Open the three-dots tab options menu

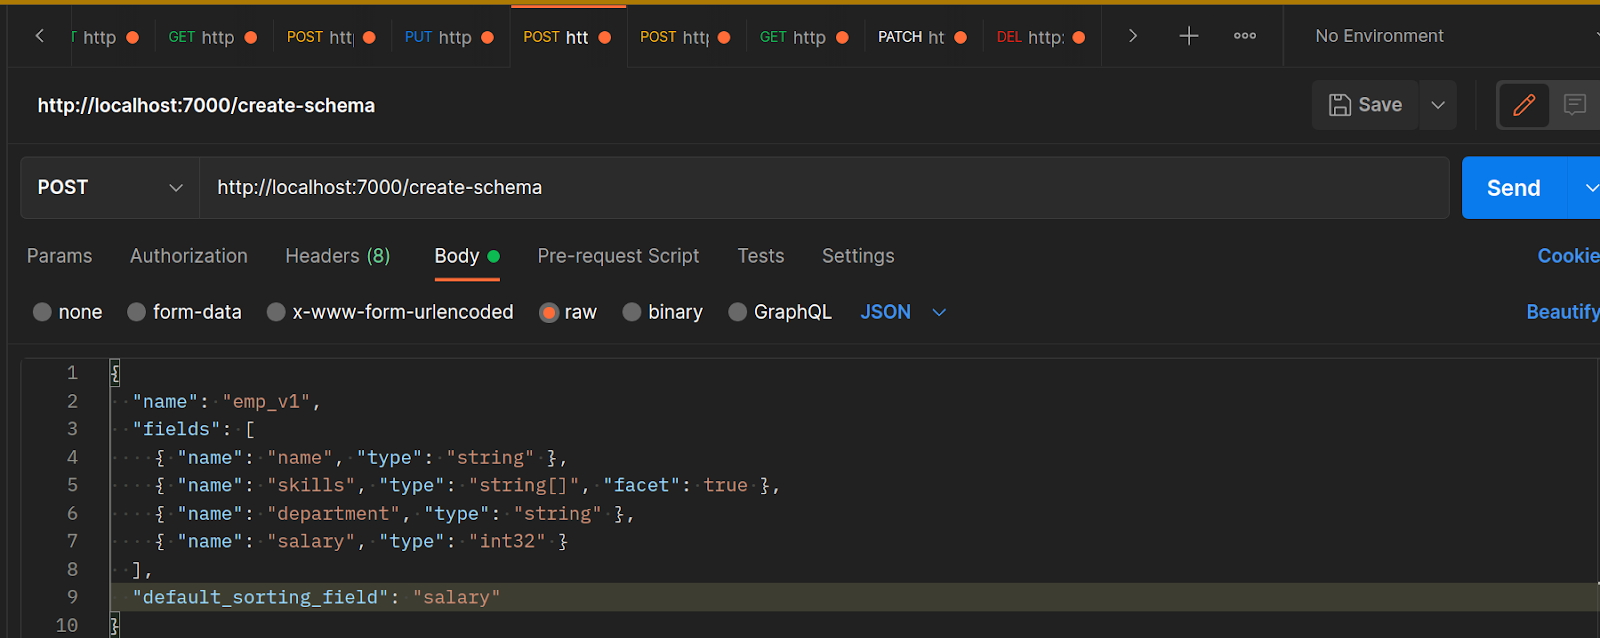pos(1244,36)
